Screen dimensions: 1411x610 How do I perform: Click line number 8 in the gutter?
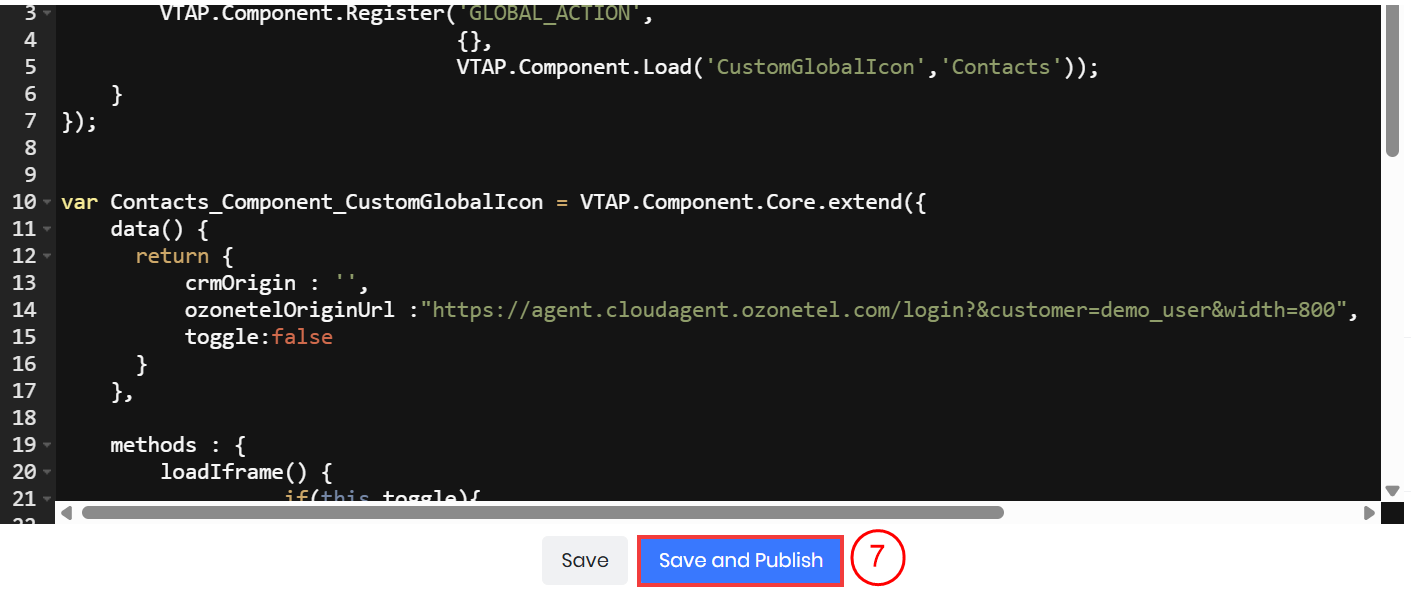tap(29, 148)
